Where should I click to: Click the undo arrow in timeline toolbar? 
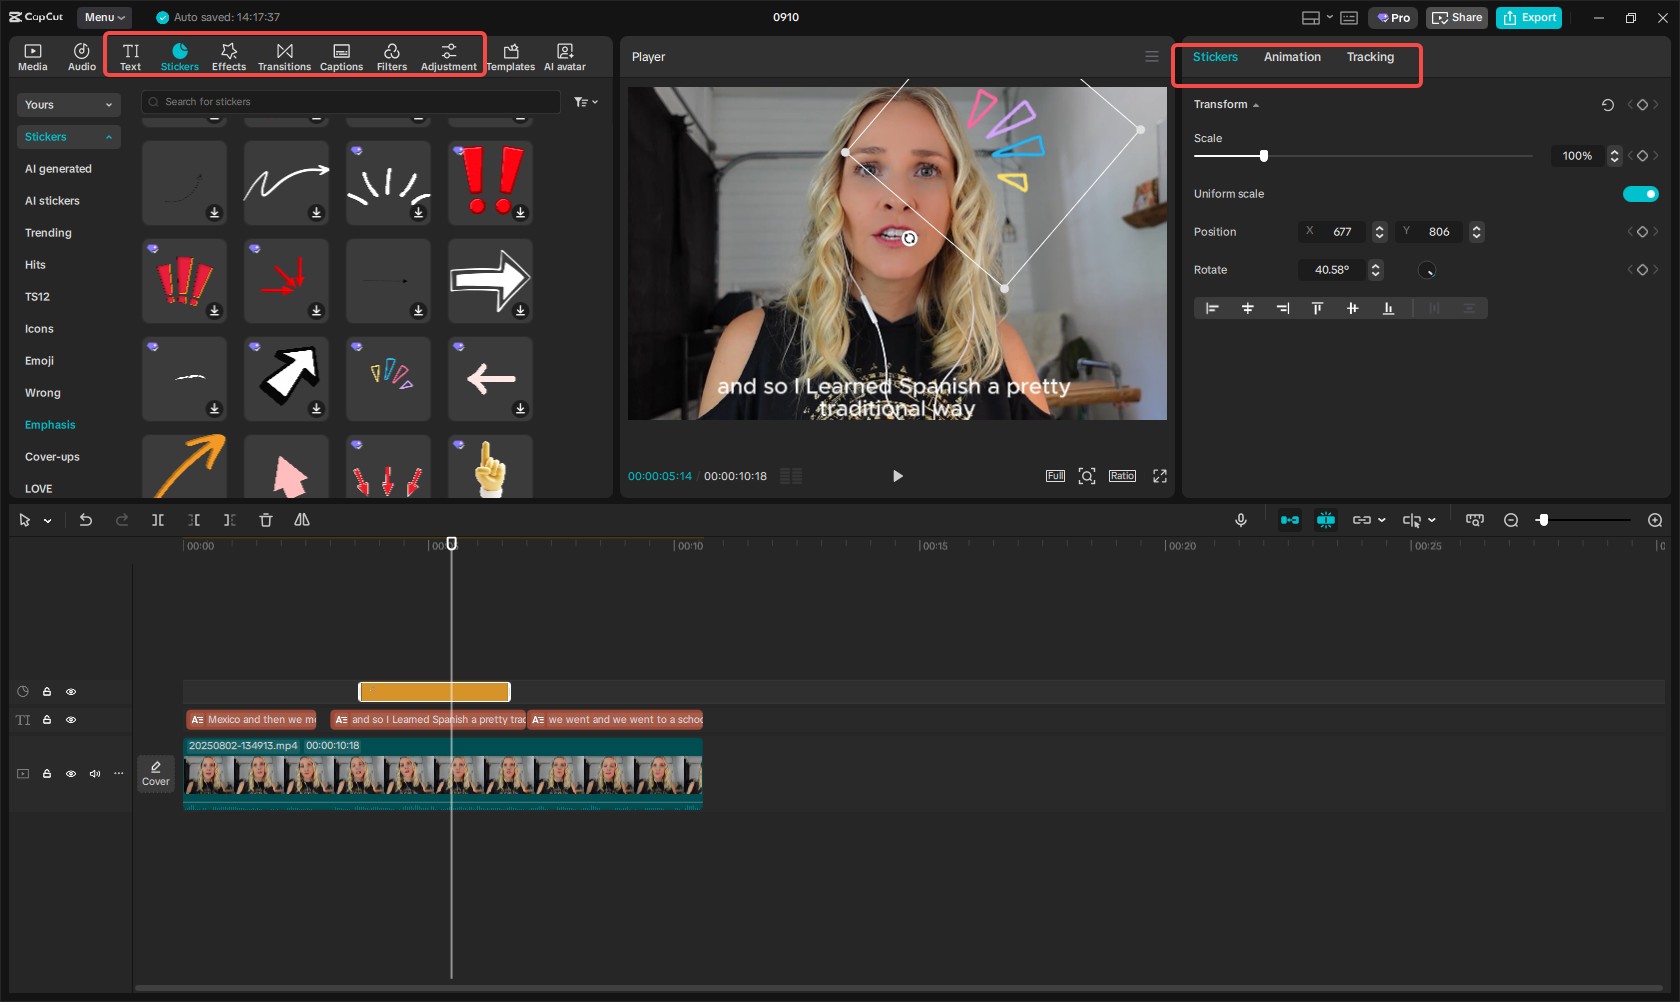click(x=86, y=520)
